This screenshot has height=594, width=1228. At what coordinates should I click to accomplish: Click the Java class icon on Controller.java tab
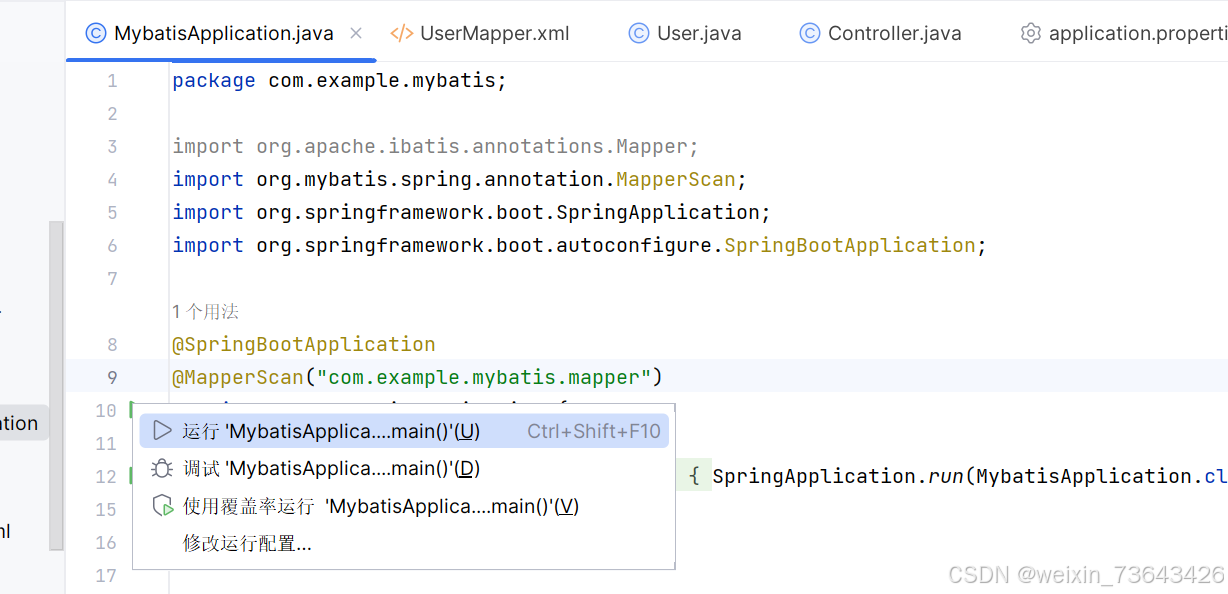pyautogui.click(x=808, y=33)
